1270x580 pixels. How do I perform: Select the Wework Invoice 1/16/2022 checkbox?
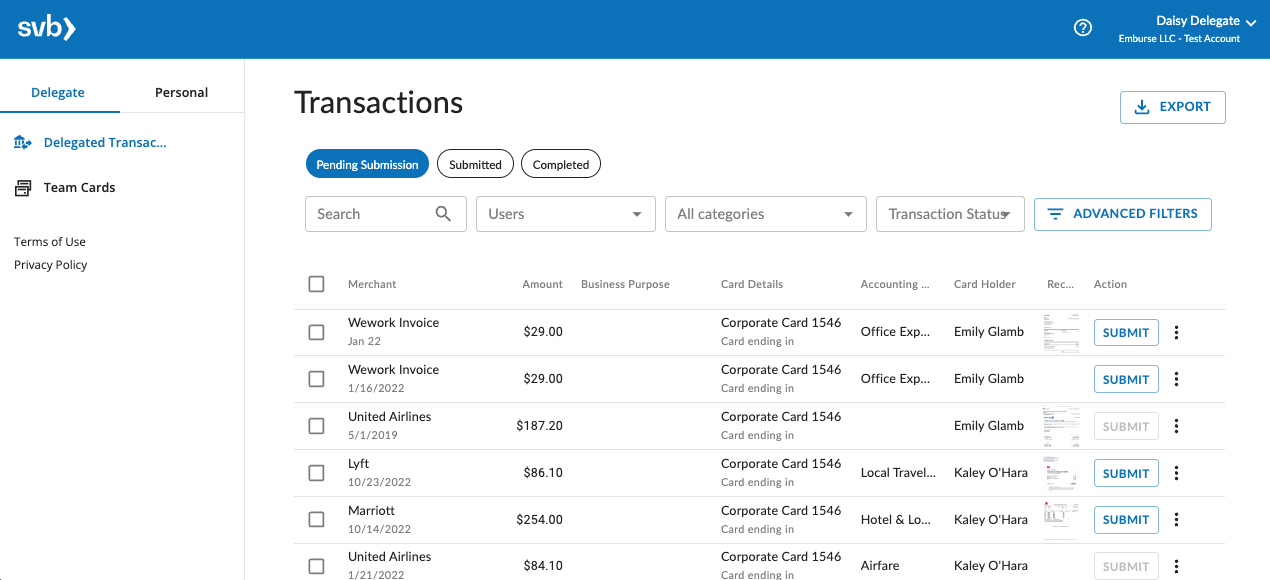click(x=317, y=379)
